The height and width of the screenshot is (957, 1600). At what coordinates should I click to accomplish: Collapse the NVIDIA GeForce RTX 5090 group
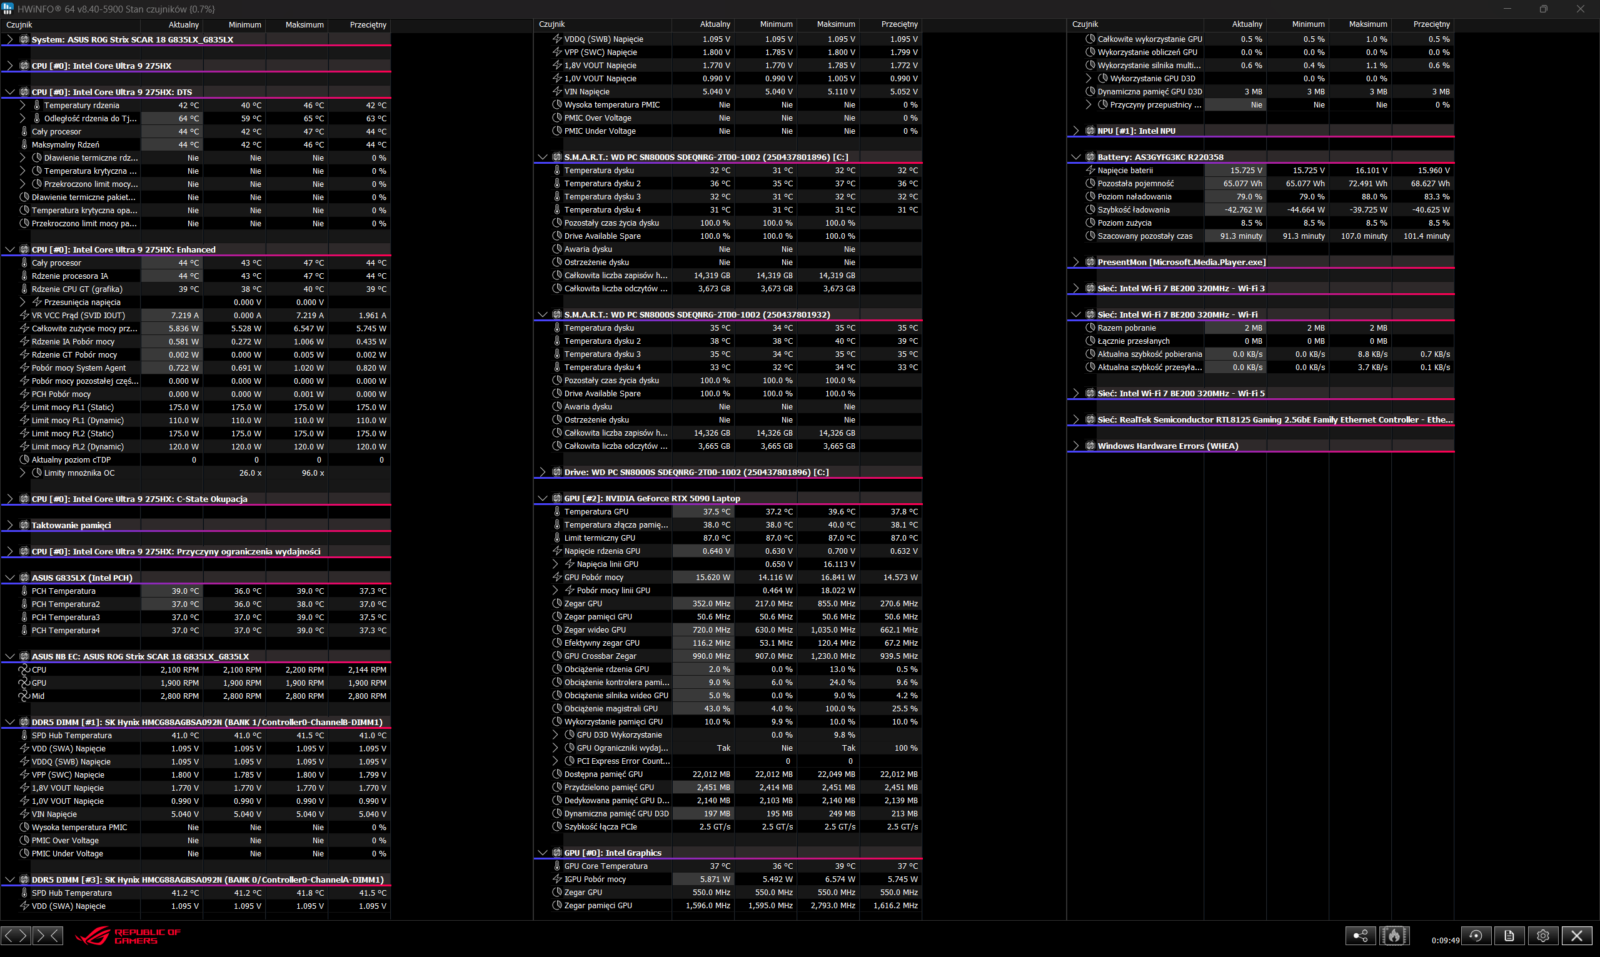(543, 498)
